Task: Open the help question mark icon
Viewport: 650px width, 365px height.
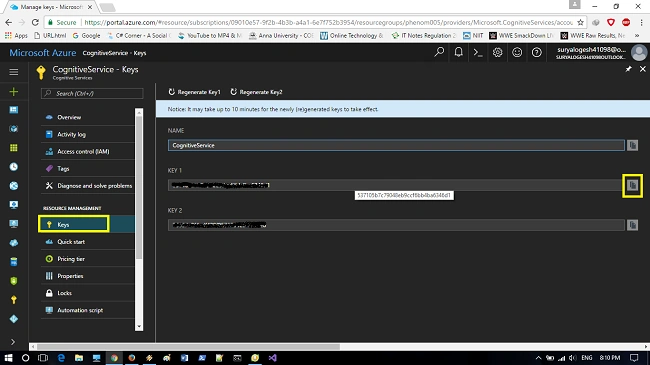Action: coord(536,53)
